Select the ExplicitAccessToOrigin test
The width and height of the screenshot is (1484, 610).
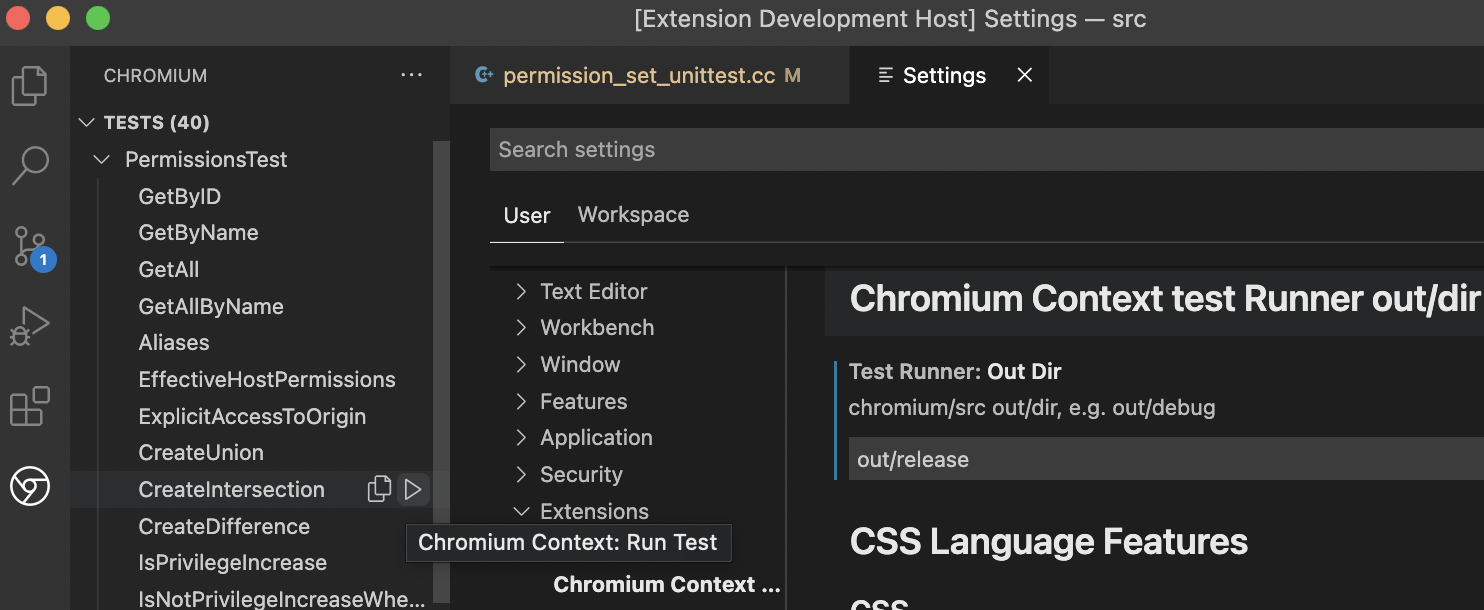[x=252, y=417]
